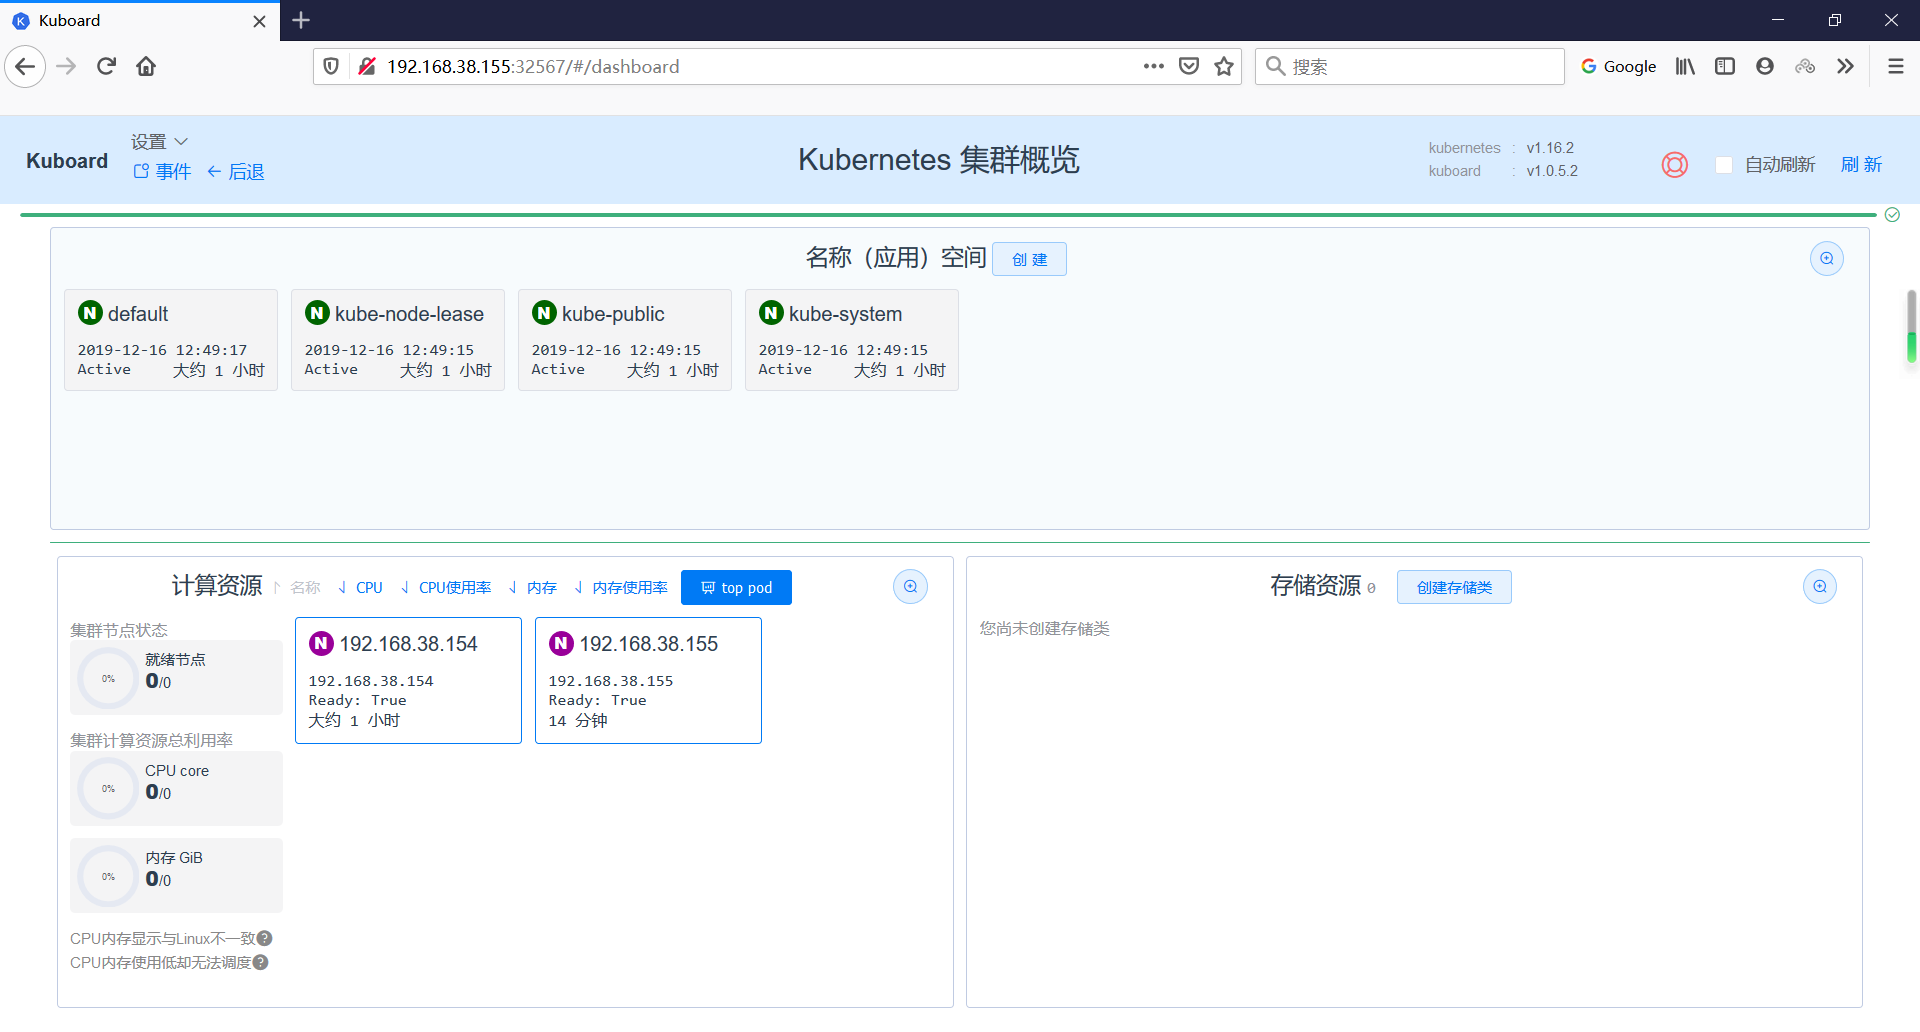1920x1032 pixels.
Task: Click the kubernetes v1.16.2 version text
Action: point(1501,148)
